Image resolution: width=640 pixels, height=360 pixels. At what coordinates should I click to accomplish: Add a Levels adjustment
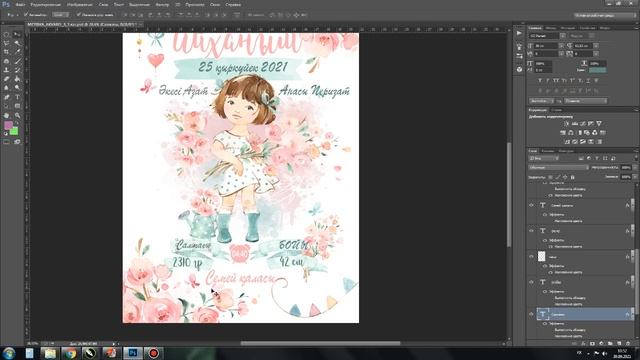[575, 123]
